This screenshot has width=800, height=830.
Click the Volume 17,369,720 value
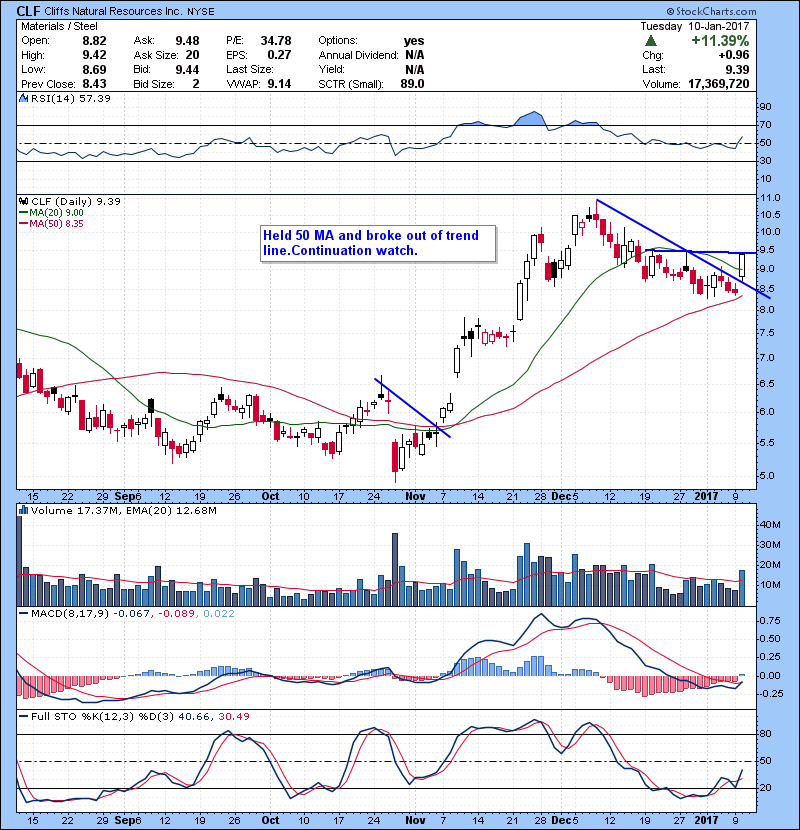[718, 84]
